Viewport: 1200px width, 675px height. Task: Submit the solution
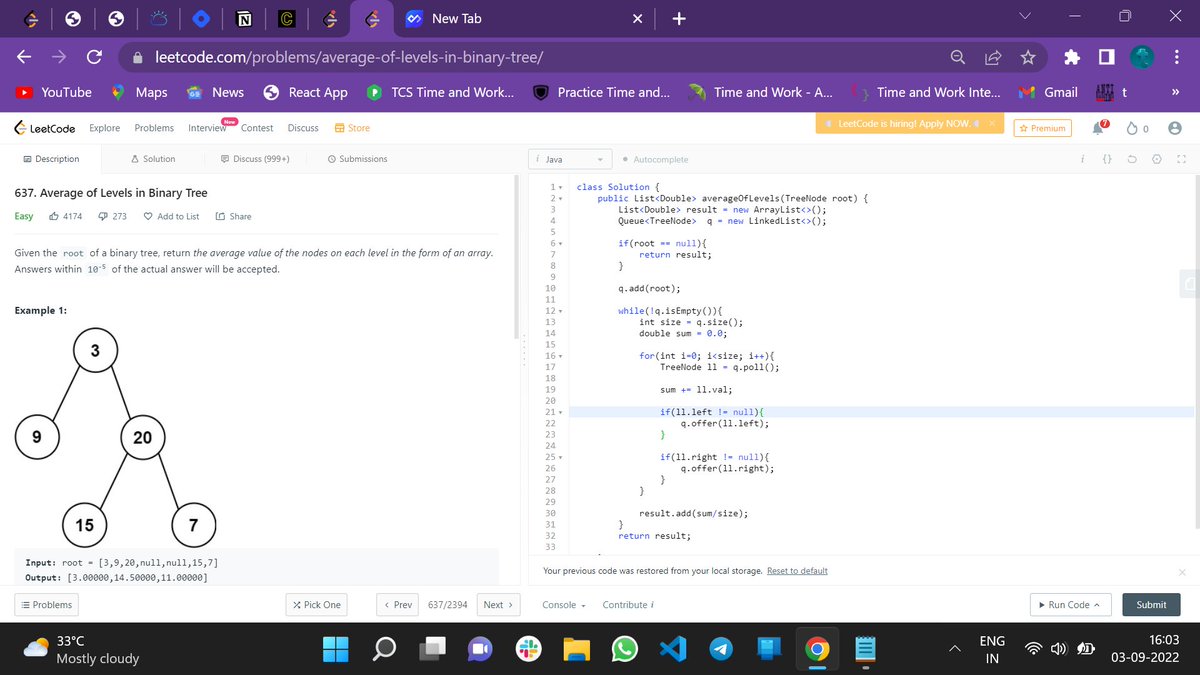(x=1151, y=605)
